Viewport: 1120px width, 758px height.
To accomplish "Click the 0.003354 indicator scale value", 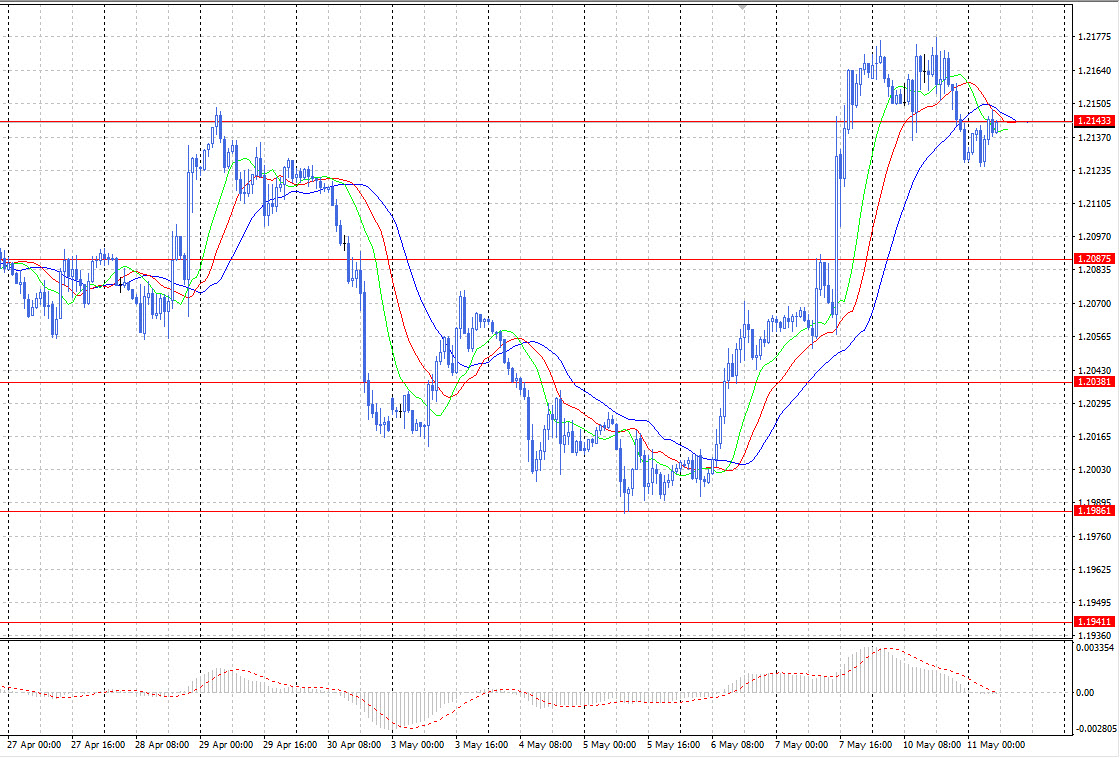I will [1095, 648].
